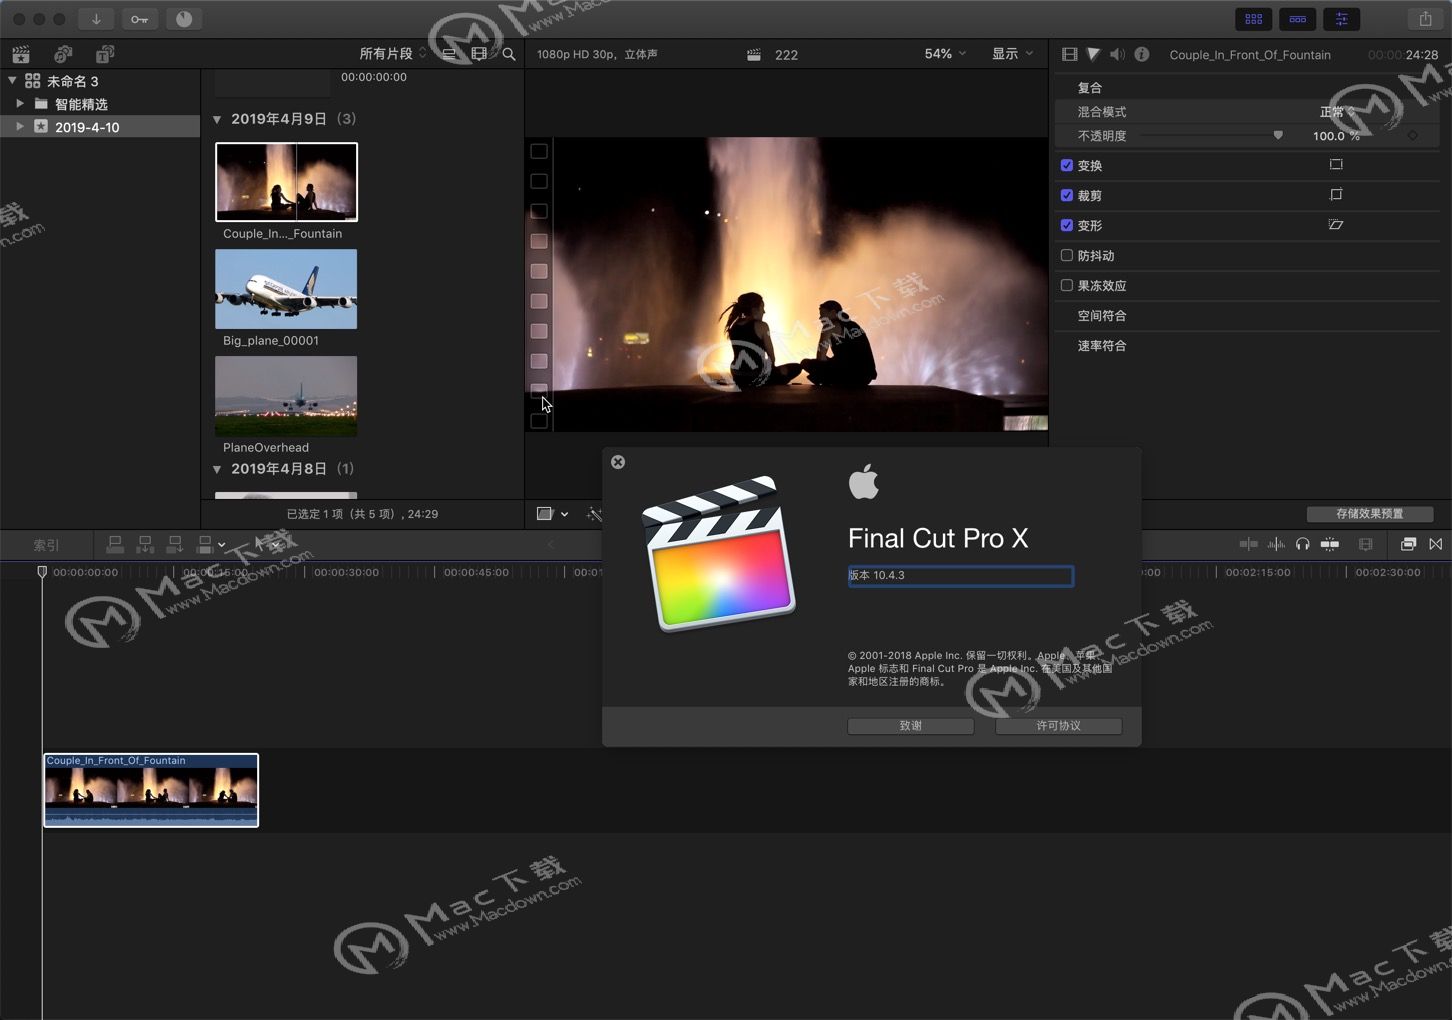The height and width of the screenshot is (1020, 1452).
Task: Open the viewer 54% zoom dropdown
Action: point(945,54)
